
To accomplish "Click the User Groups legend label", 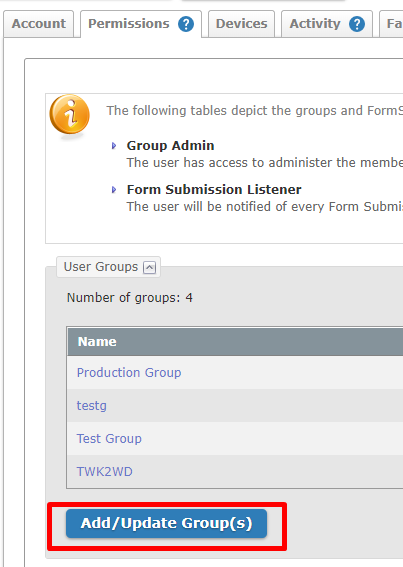I will click(x=101, y=267).
